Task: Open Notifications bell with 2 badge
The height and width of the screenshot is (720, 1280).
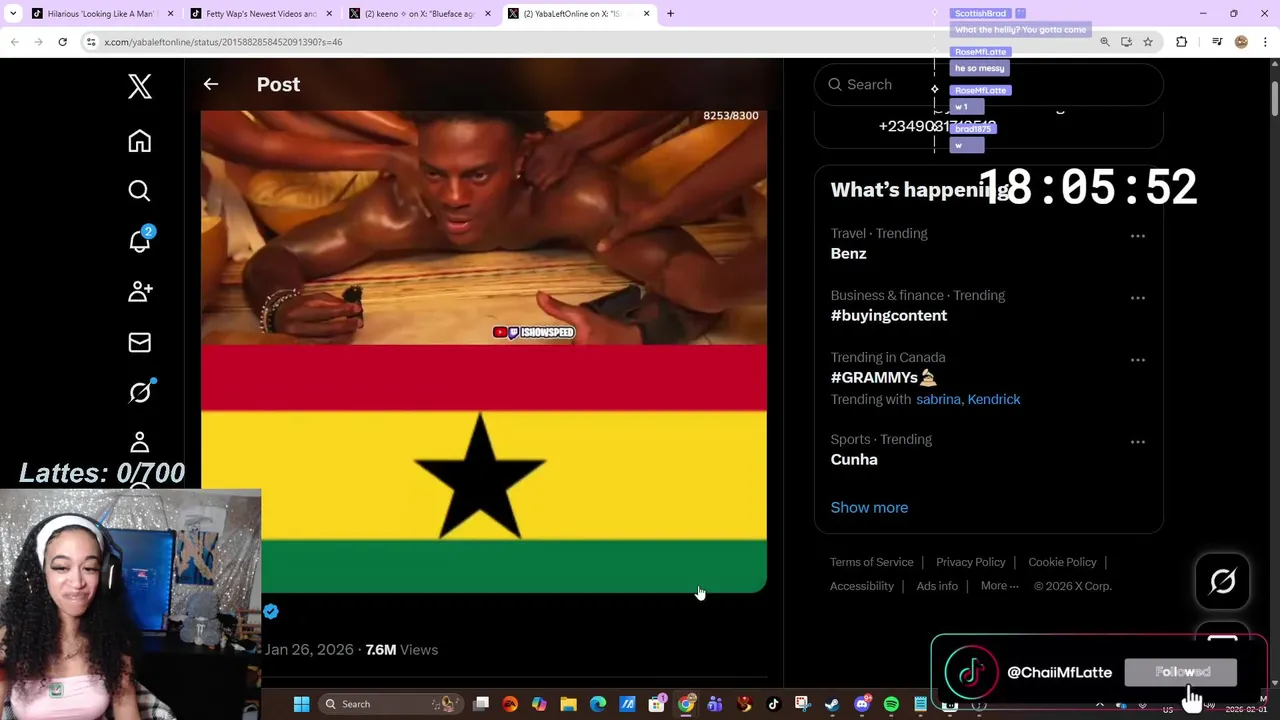Action: (140, 240)
